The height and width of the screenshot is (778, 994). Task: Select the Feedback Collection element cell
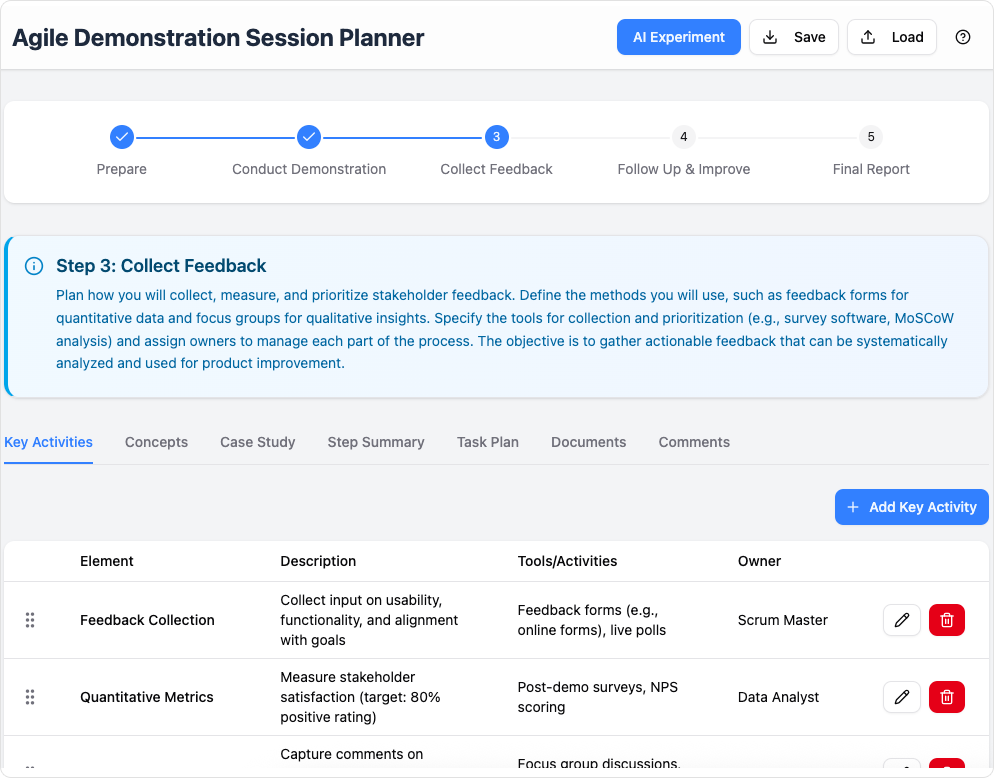pyautogui.click(x=147, y=620)
